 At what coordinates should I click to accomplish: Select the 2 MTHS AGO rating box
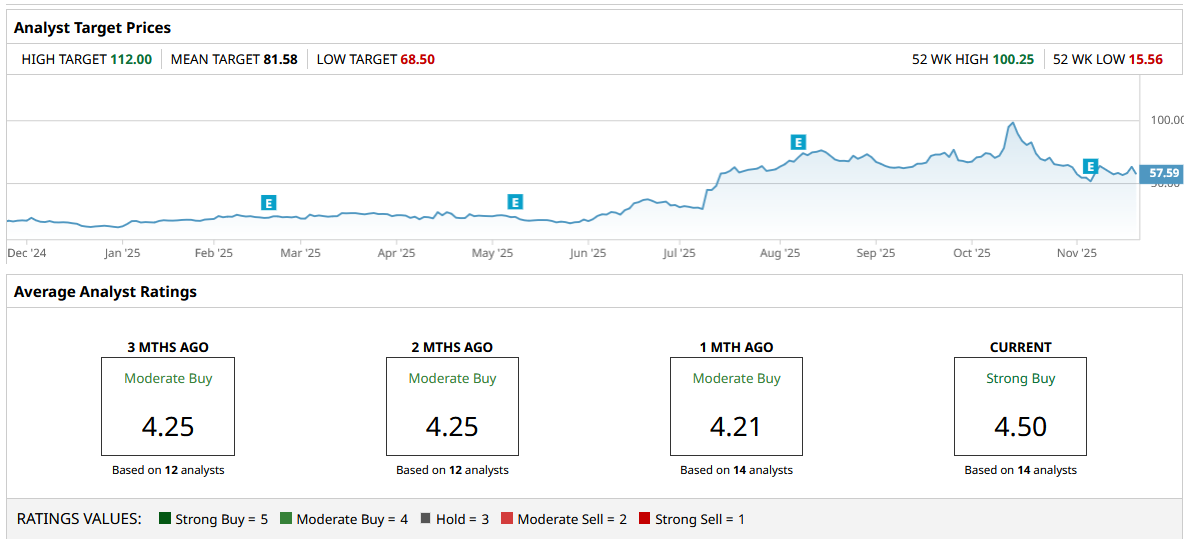pos(452,406)
